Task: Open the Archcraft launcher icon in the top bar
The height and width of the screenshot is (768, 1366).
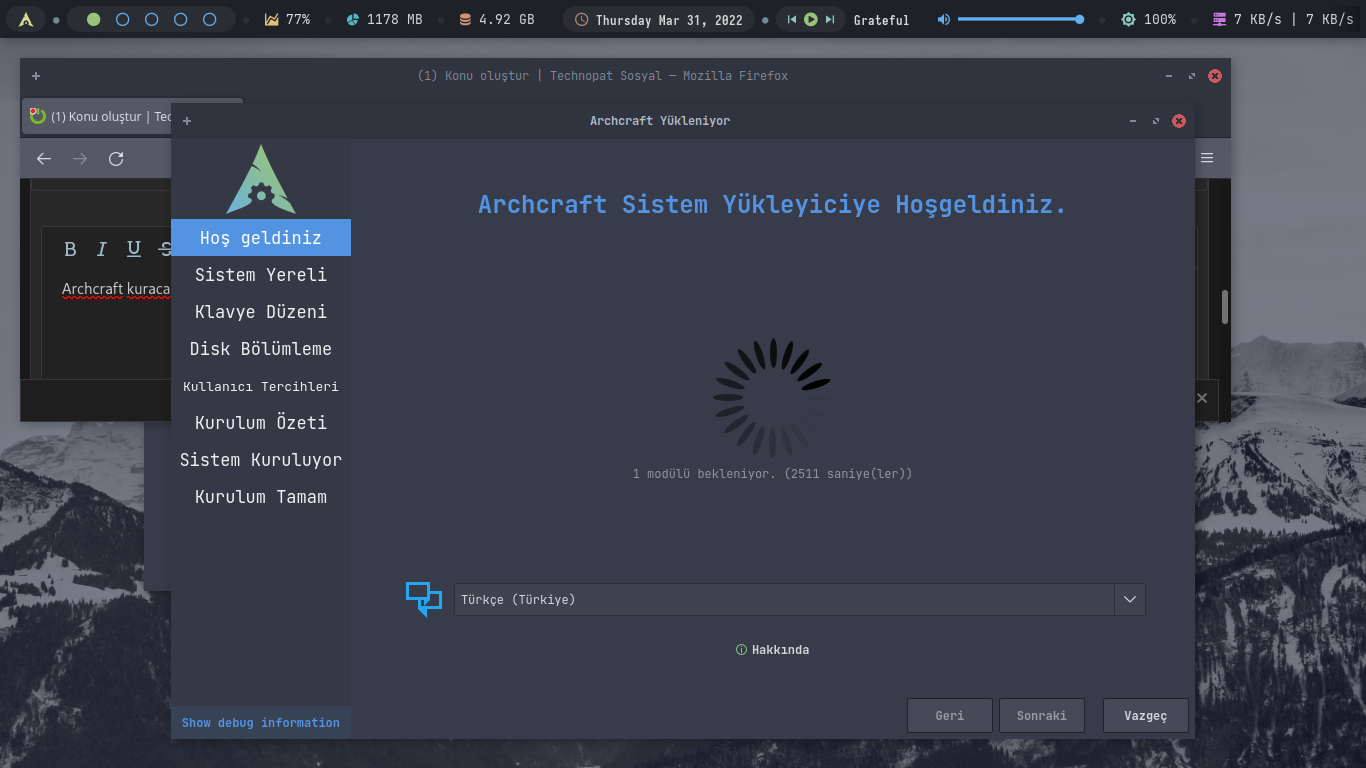Action: click(26, 19)
